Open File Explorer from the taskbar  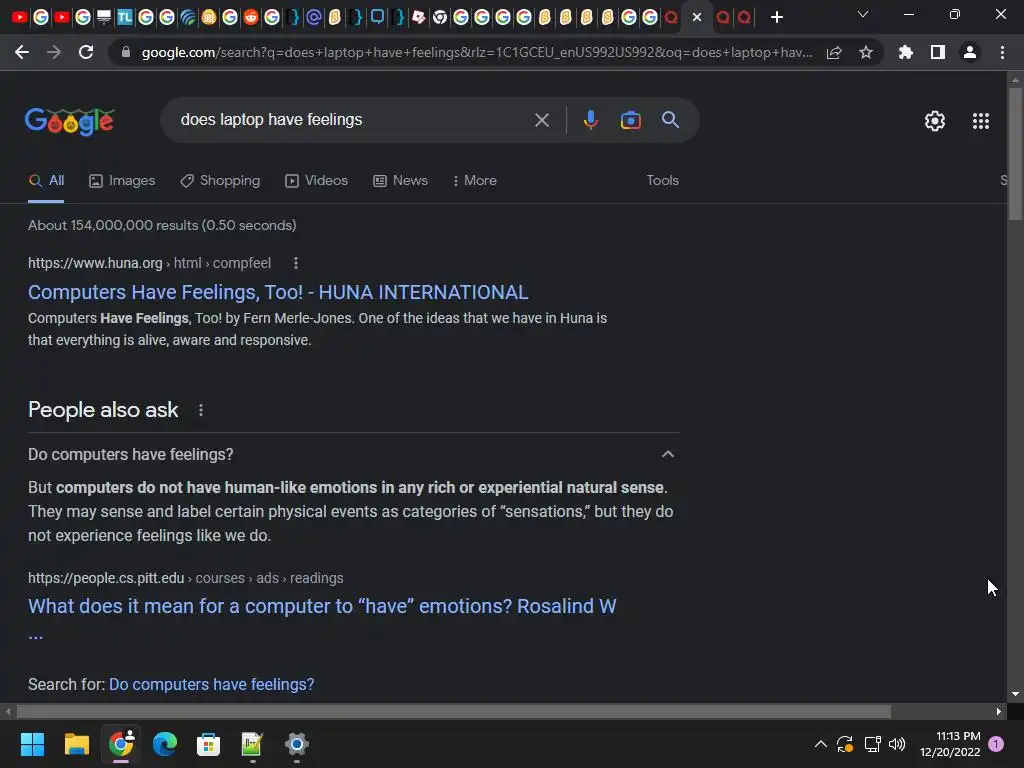tap(76, 744)
